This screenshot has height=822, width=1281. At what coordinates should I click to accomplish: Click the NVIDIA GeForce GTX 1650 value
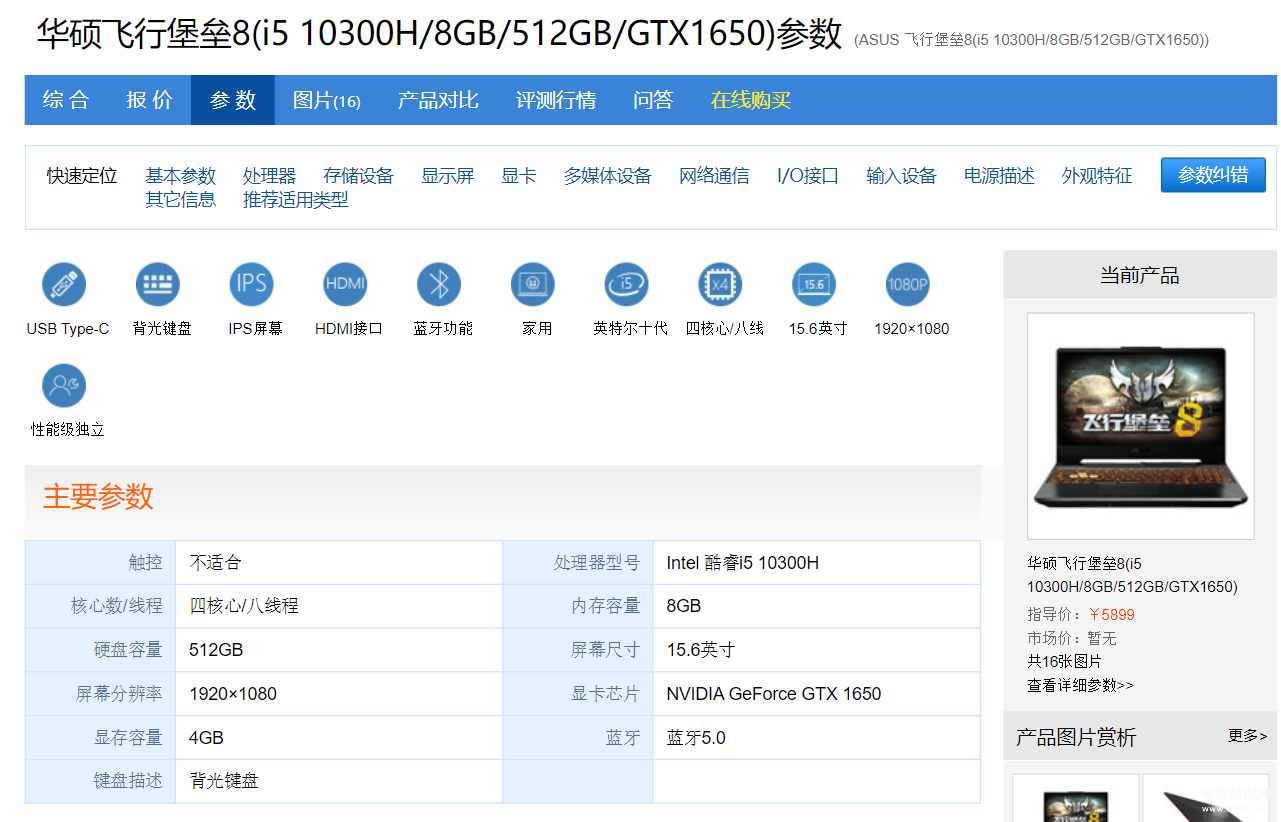point(774,694)
